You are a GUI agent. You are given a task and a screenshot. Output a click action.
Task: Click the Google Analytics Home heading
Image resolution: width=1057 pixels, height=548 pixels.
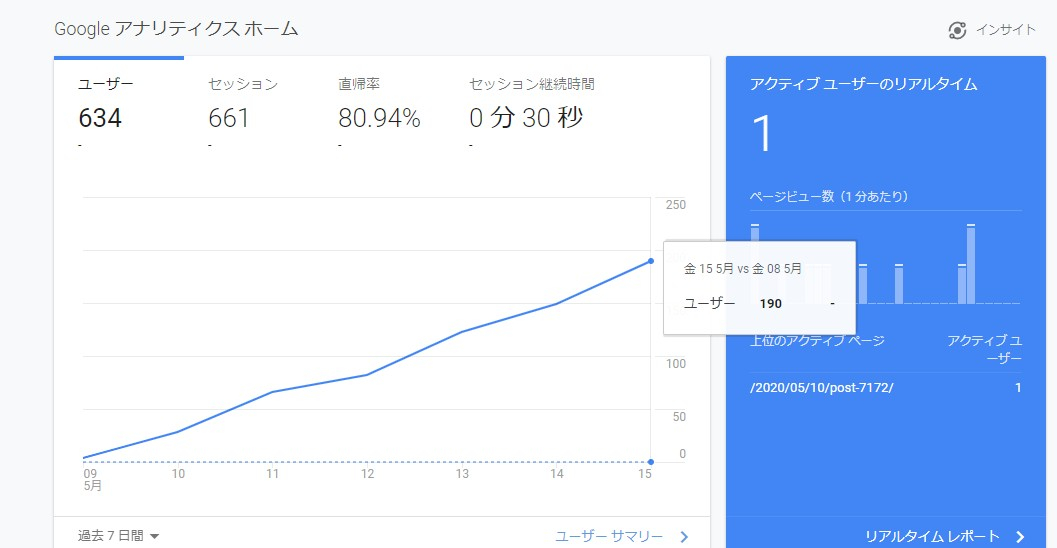pyautogui.click(x=176, y=29)
